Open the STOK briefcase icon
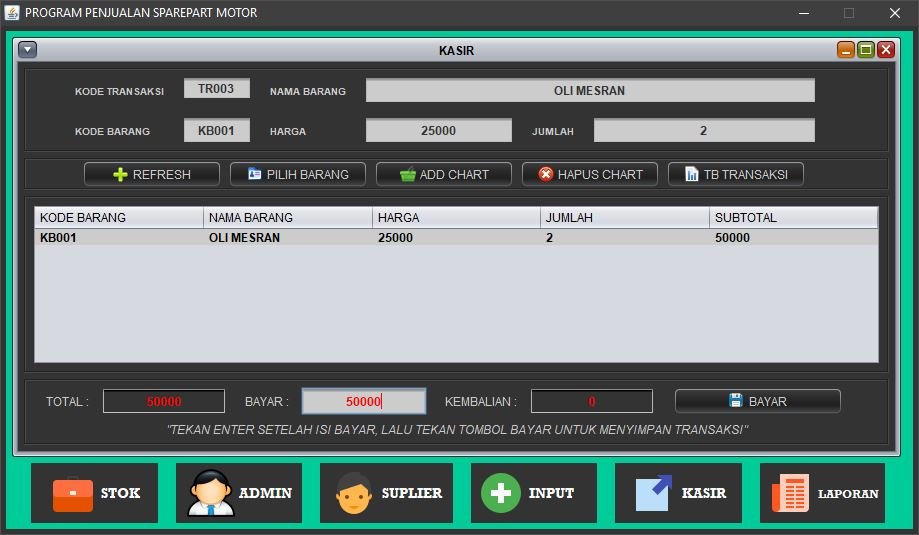Image resolution: width=919 pixels, height=535 pixels. click(73, 493)
